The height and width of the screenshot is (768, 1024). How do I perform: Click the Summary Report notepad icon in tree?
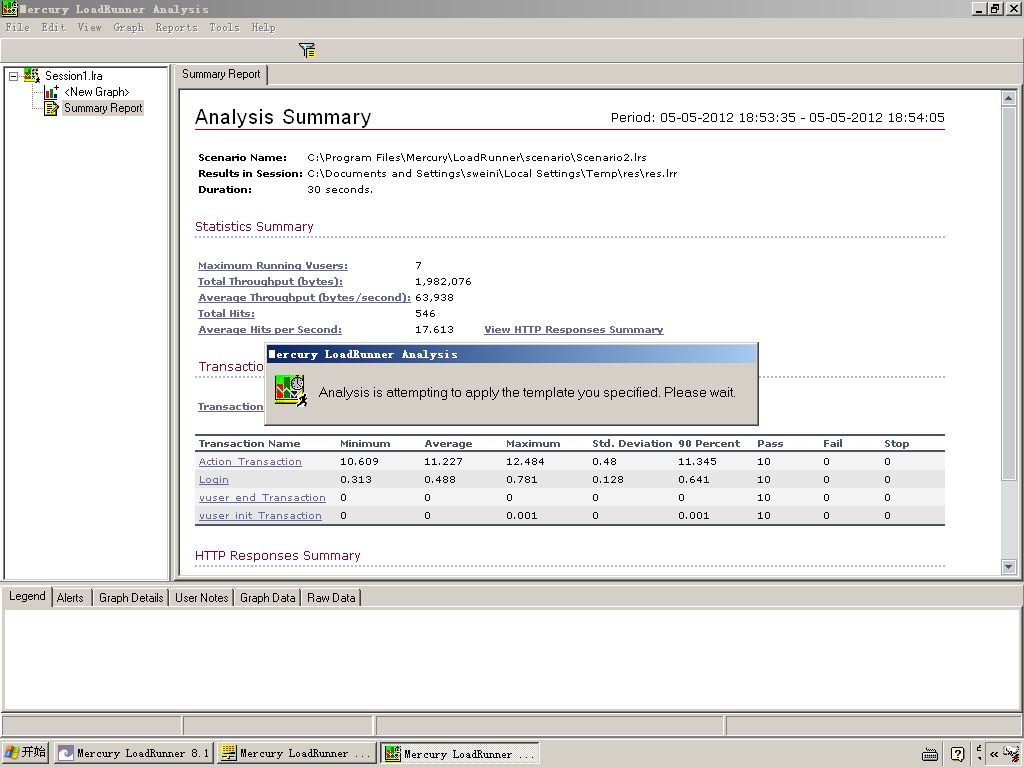pyautogui.click(x=51, y=108)
